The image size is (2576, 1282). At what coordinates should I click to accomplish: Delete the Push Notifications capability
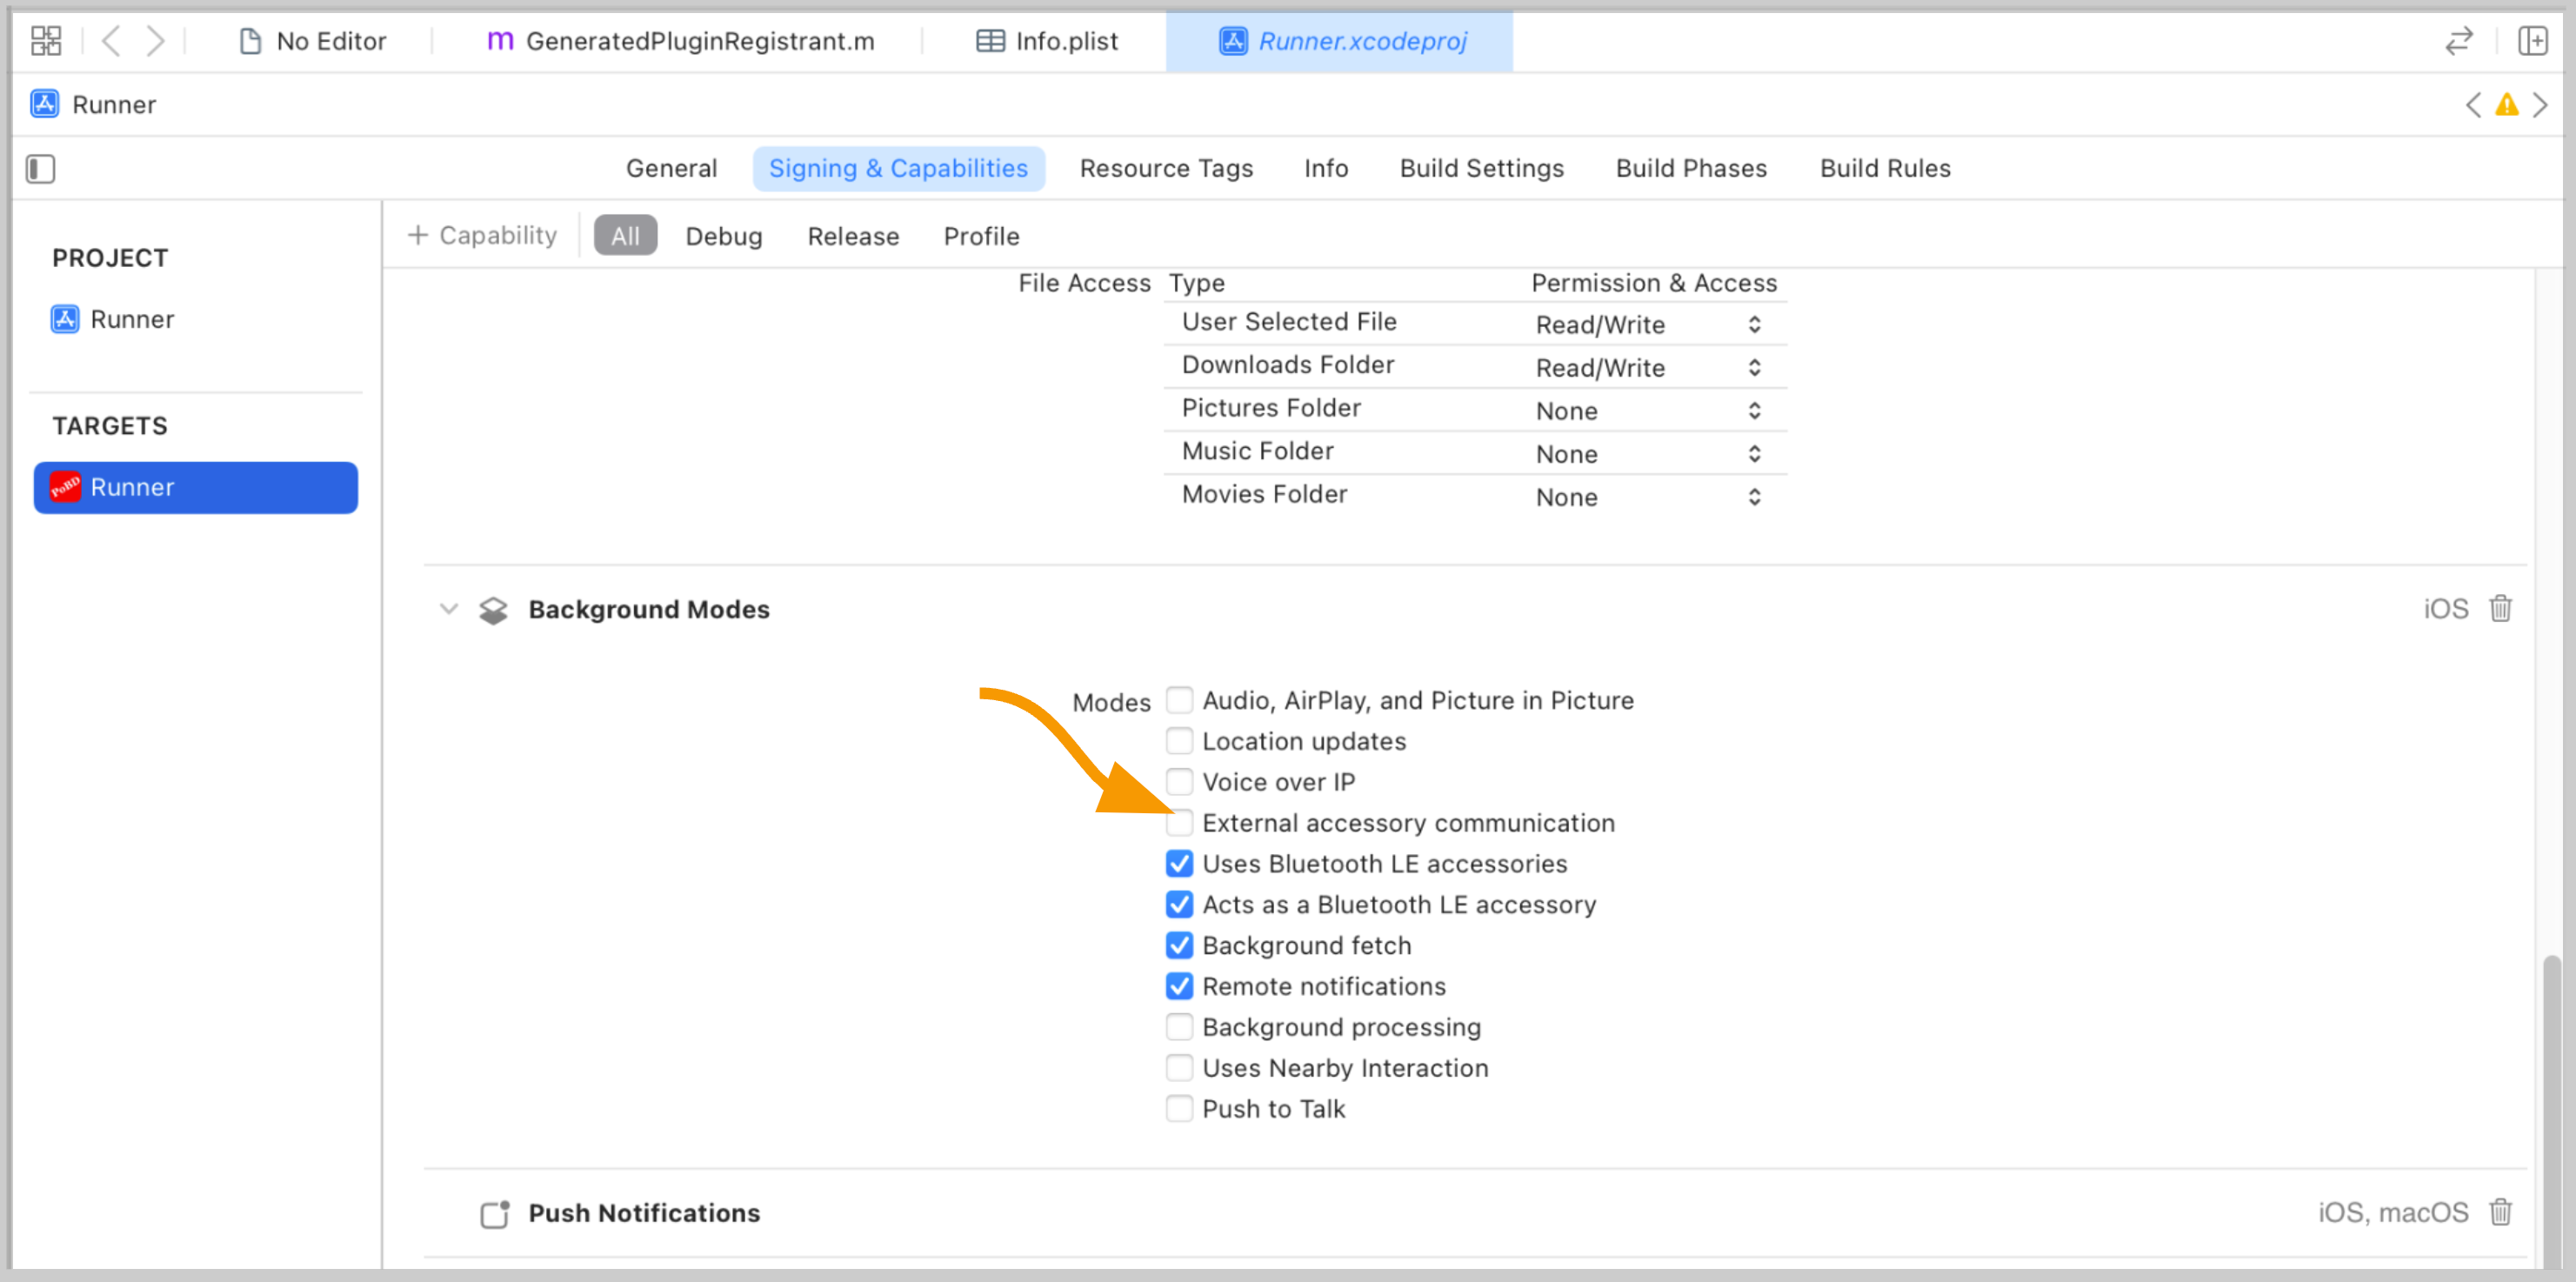[x=2500, y=1212]
